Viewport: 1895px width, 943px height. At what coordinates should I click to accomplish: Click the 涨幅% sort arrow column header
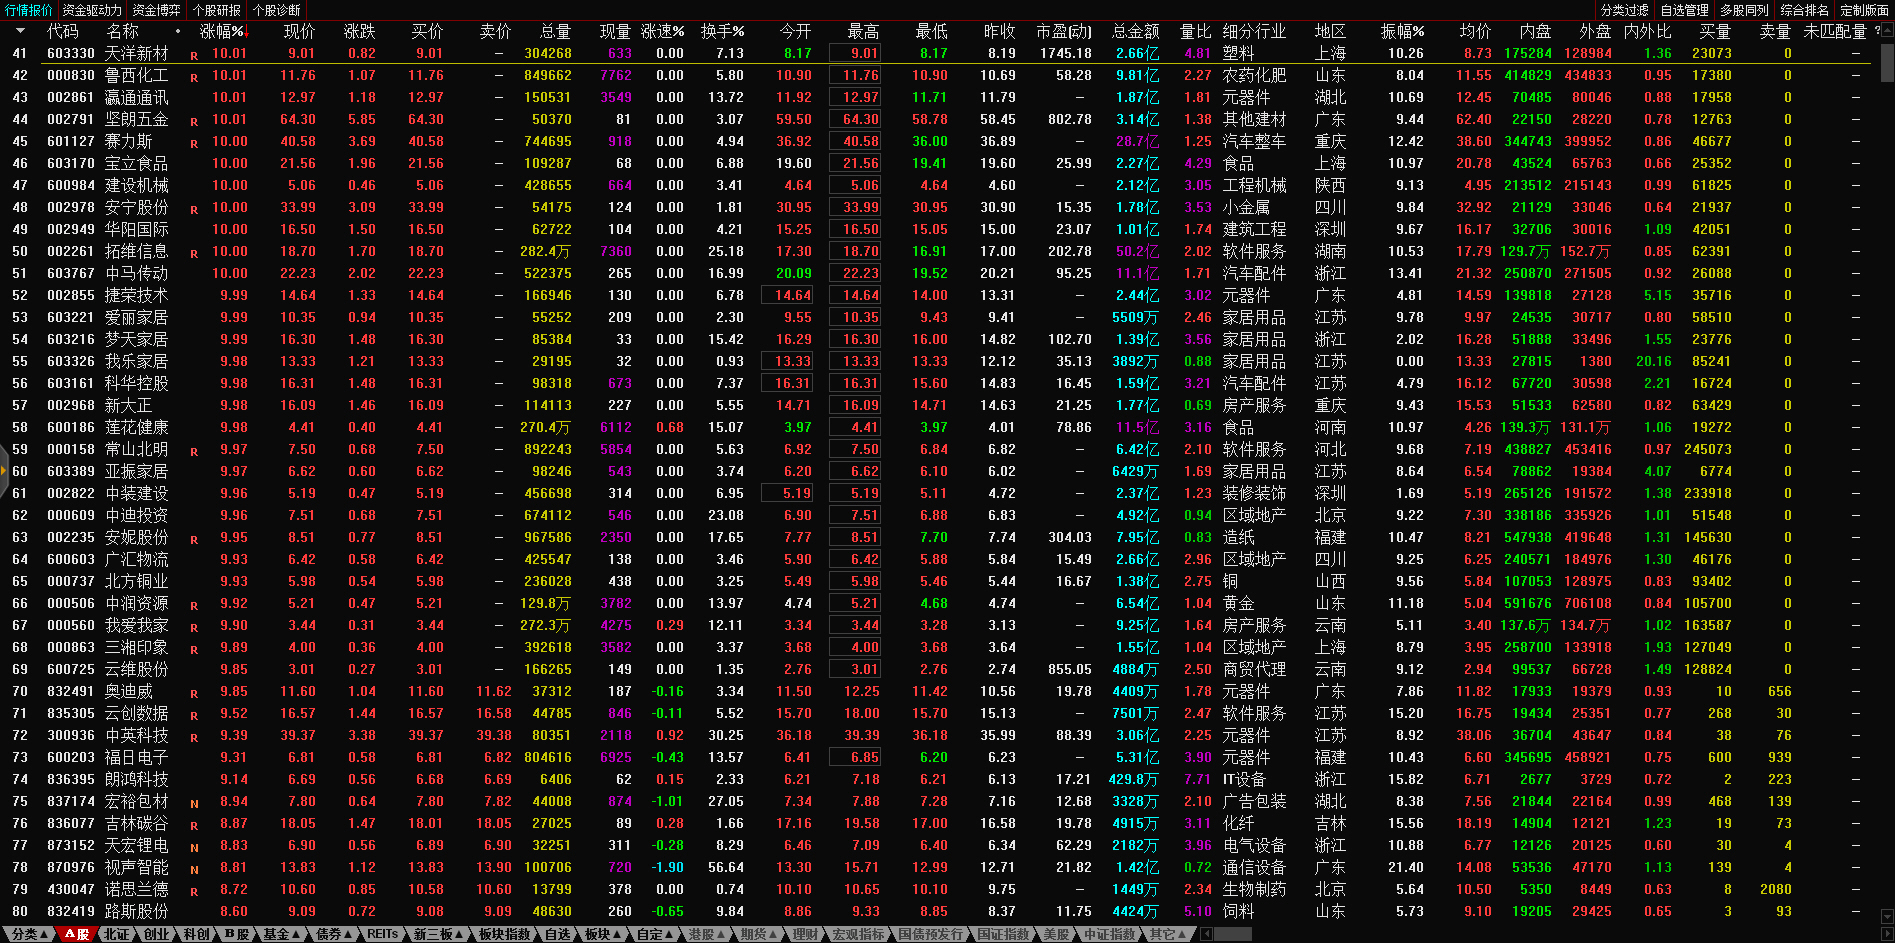click(x=223, y=31)
